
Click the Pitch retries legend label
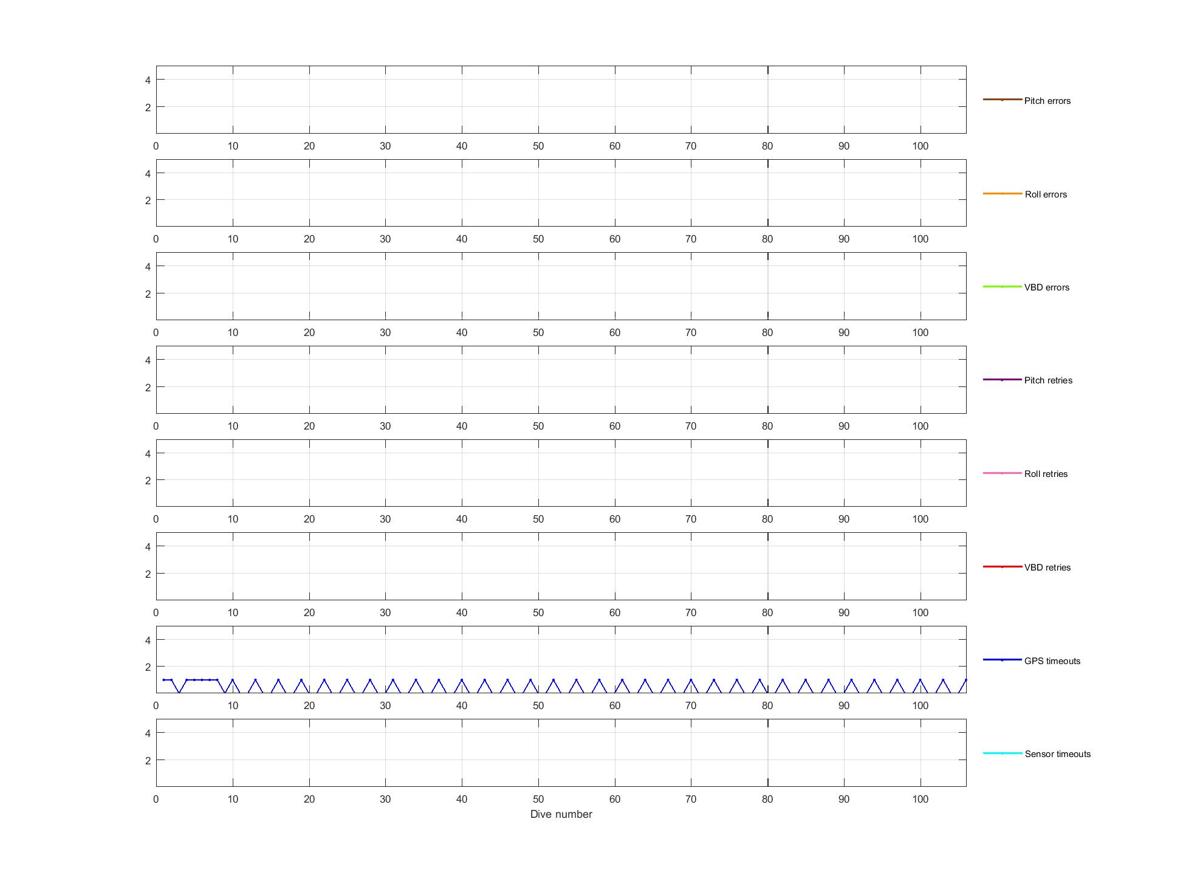coord(1048,380)
